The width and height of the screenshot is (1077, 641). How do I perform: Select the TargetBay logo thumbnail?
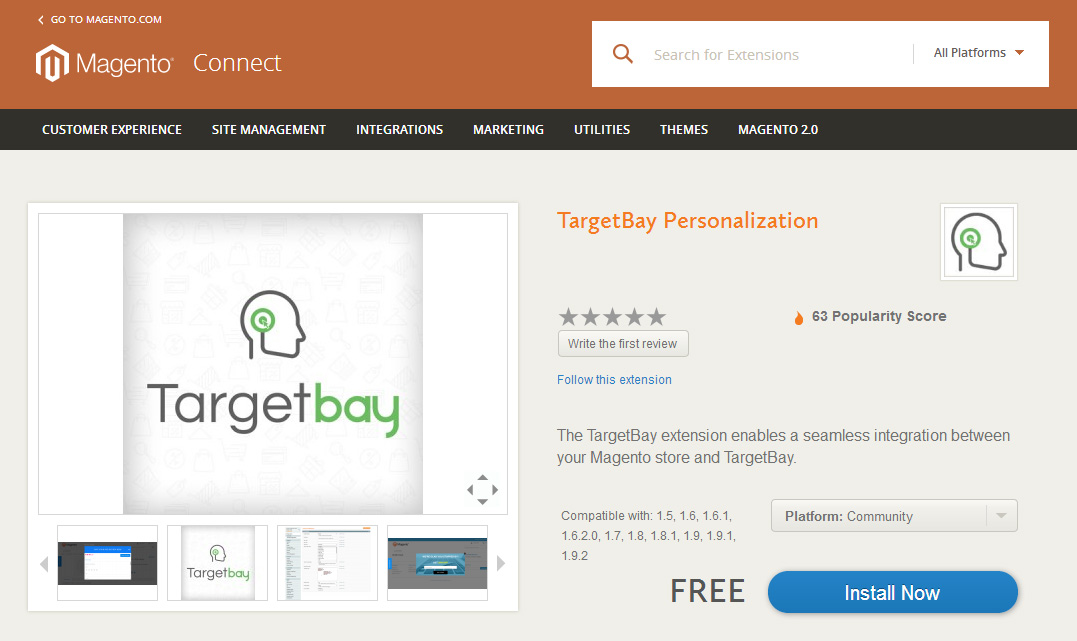(x=217, y=563)
